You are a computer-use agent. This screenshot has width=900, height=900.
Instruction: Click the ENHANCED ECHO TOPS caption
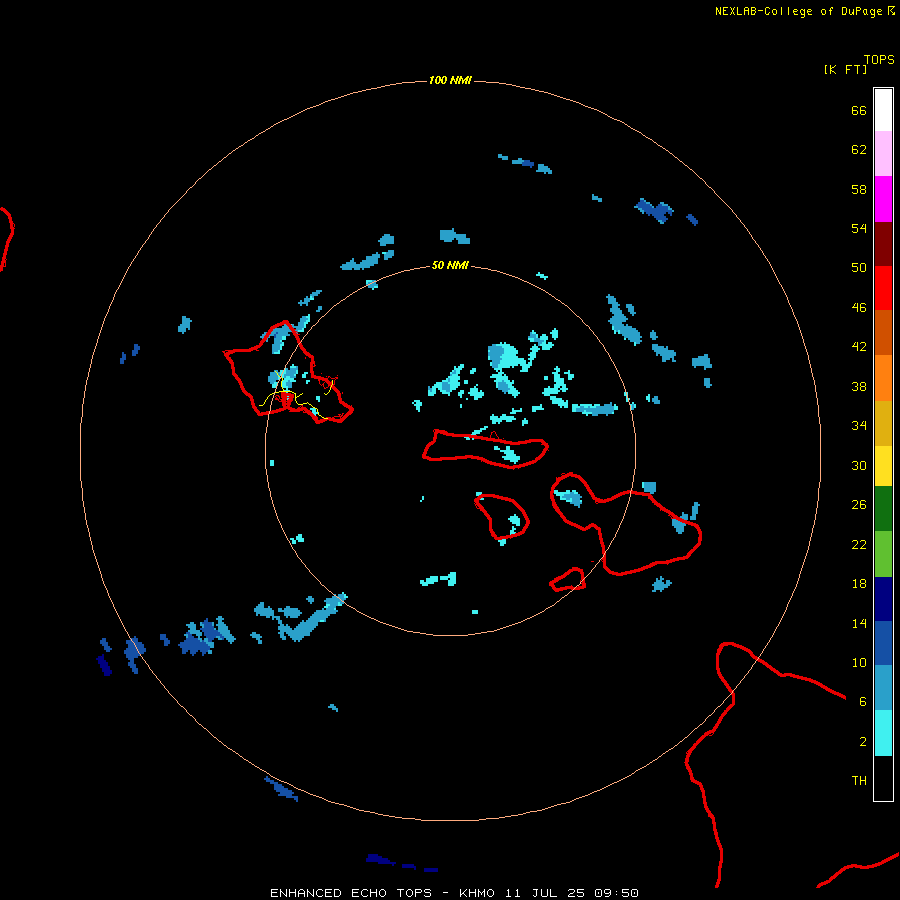(351, 893)
